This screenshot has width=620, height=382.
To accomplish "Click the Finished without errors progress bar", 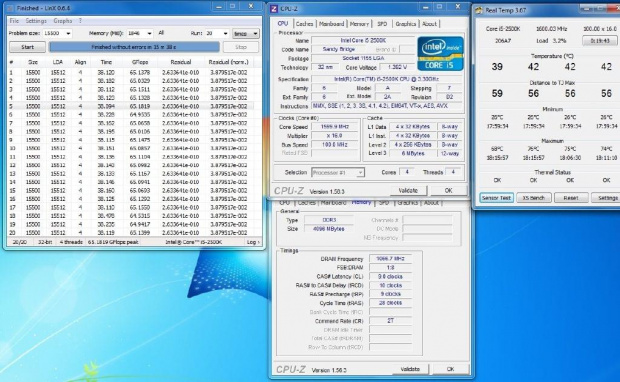I will (134, 47).
